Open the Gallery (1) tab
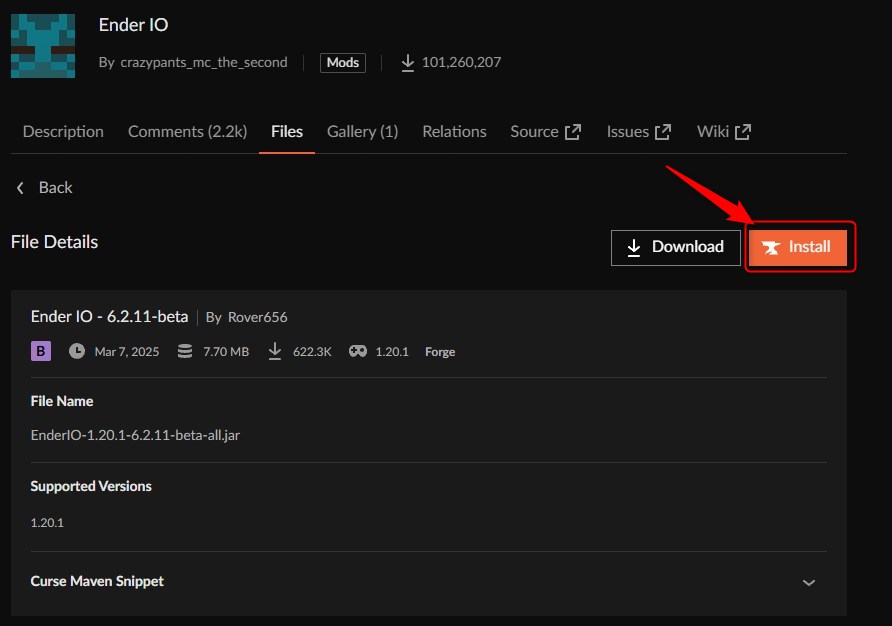 [x=362, y=131]
